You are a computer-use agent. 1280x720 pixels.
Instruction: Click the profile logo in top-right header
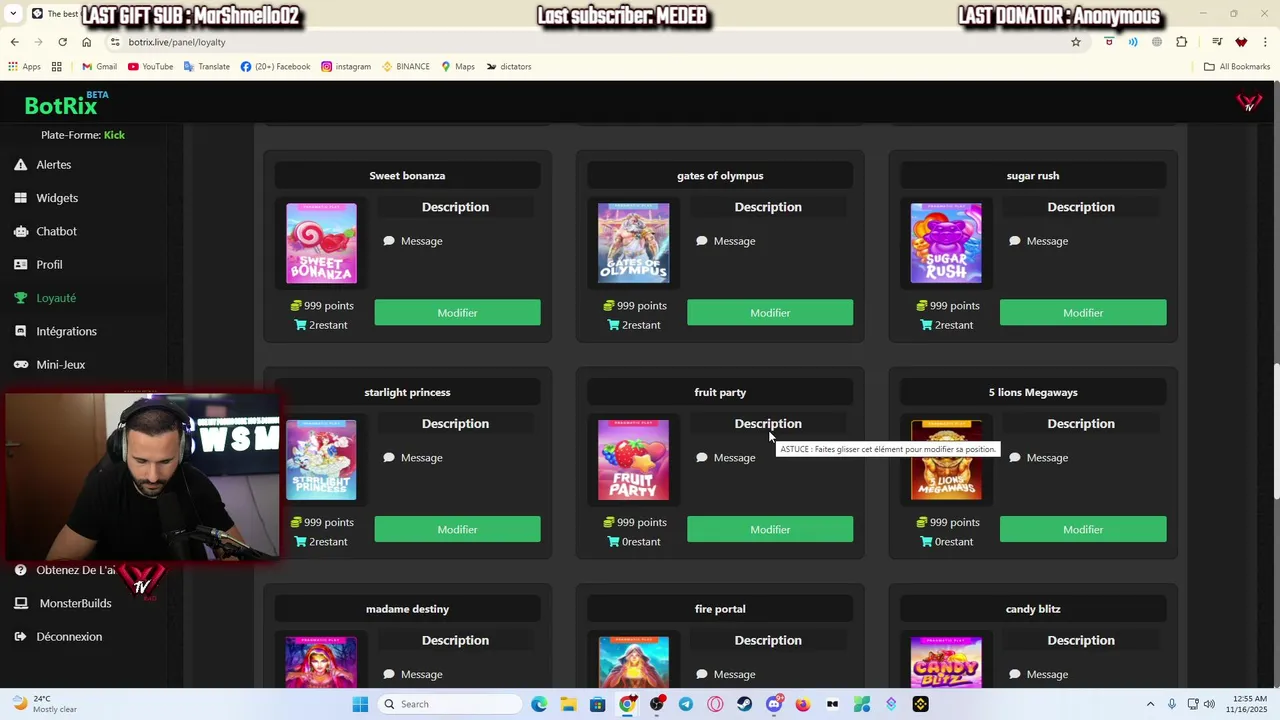tap(1249, 102)
